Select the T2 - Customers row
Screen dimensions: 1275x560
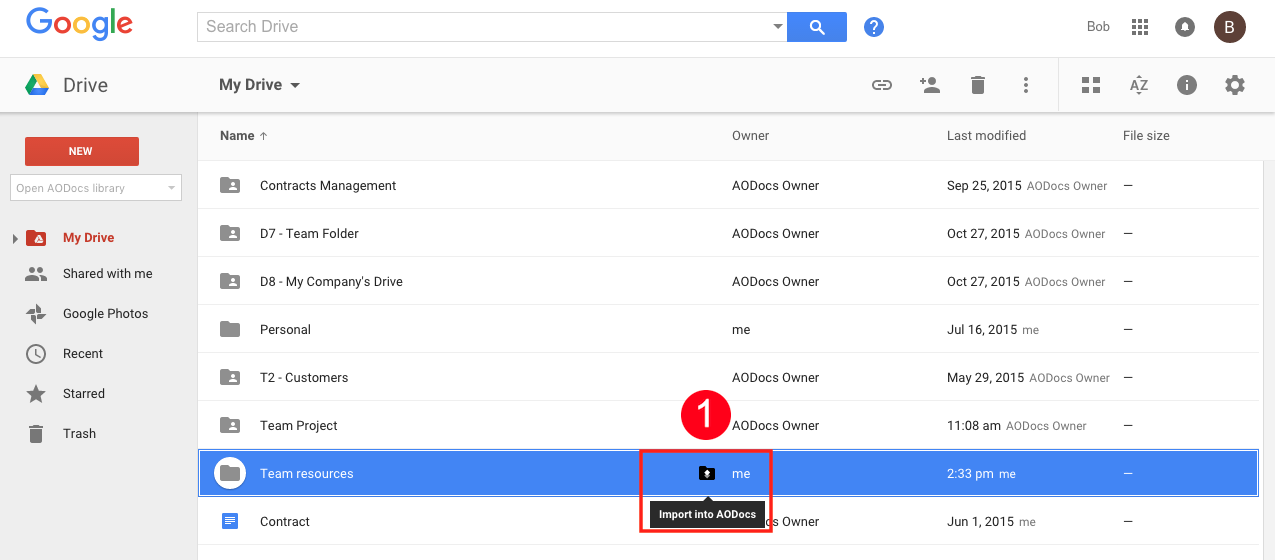[728, 378]
